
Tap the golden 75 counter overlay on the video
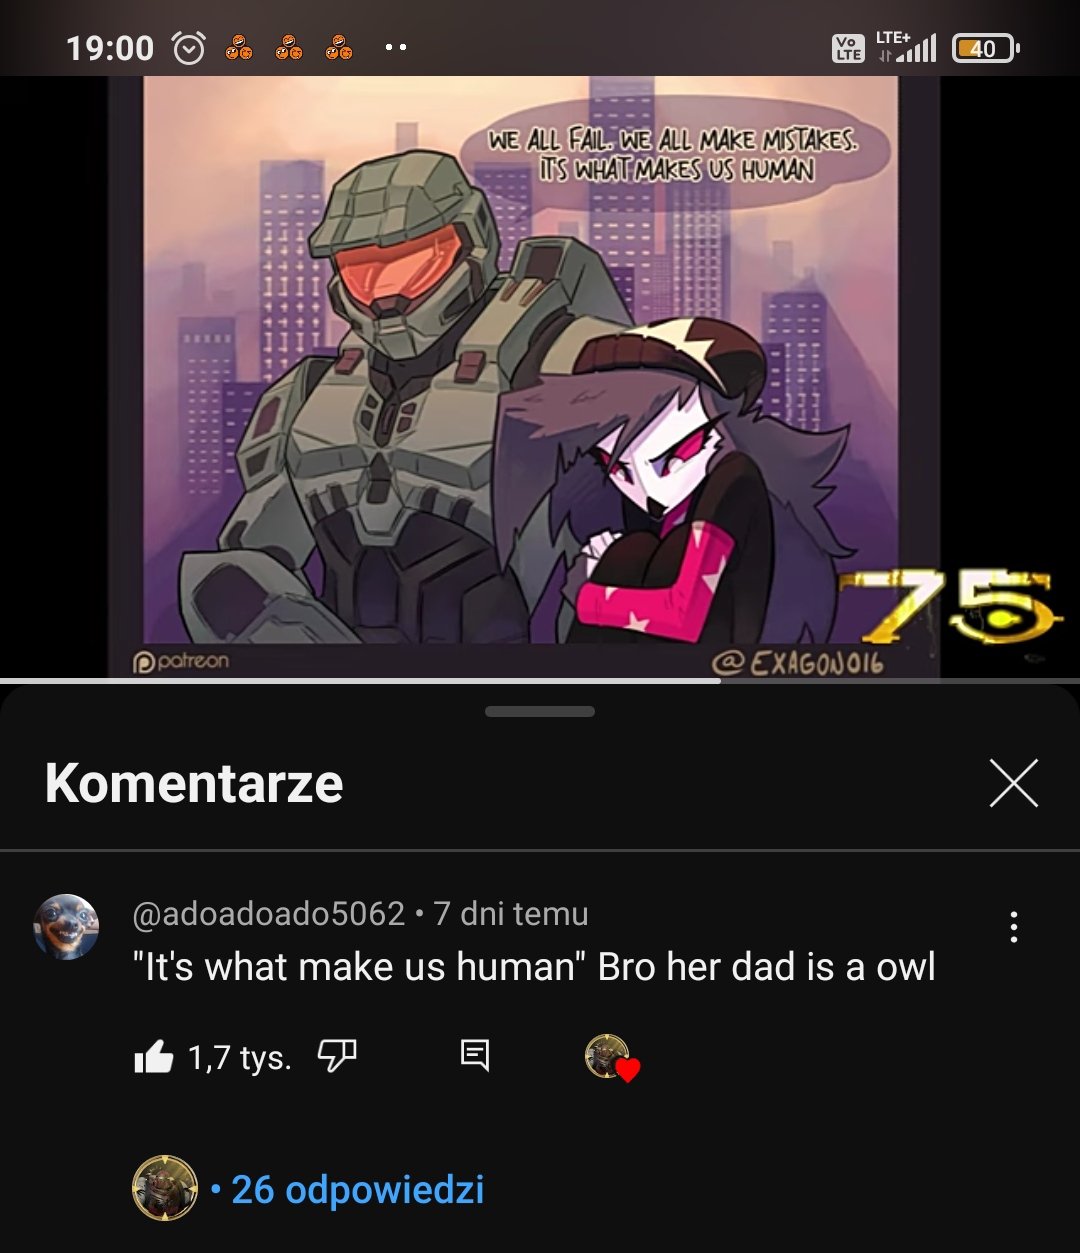point(945,605)
